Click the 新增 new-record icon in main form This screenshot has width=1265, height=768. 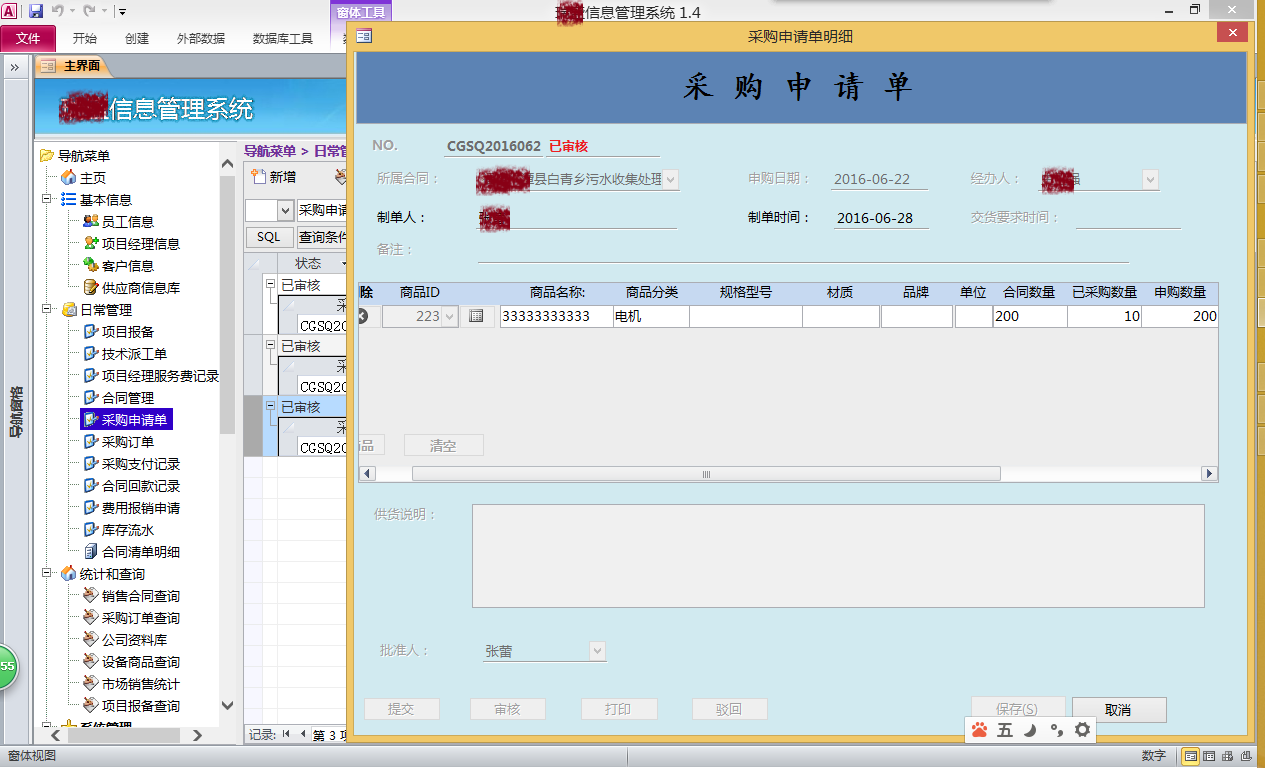click(258, 177)
